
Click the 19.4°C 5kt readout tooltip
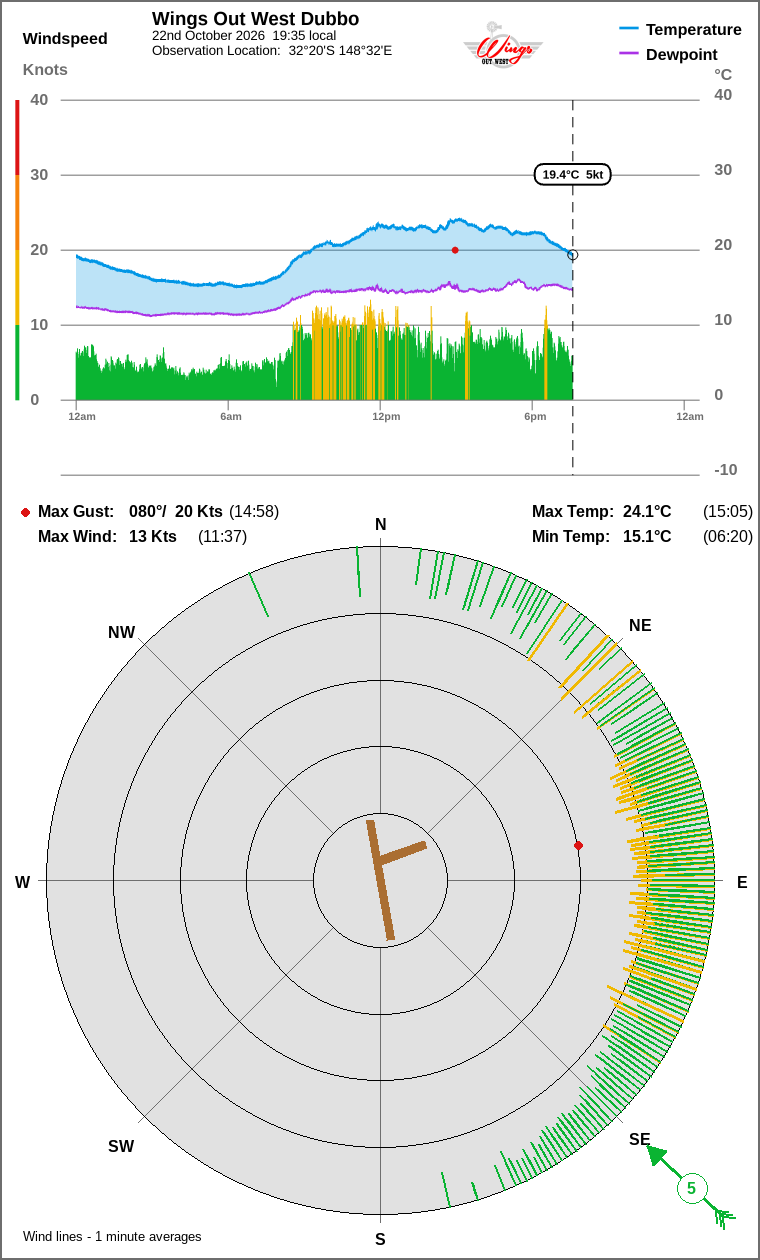[x=572, y=175]
